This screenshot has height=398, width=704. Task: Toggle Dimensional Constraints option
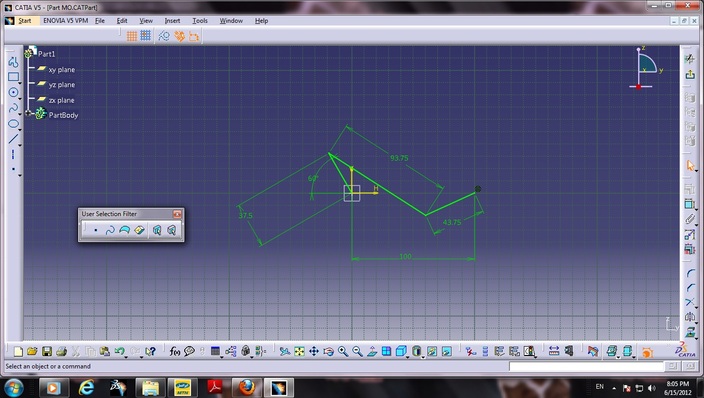(194, 36)
